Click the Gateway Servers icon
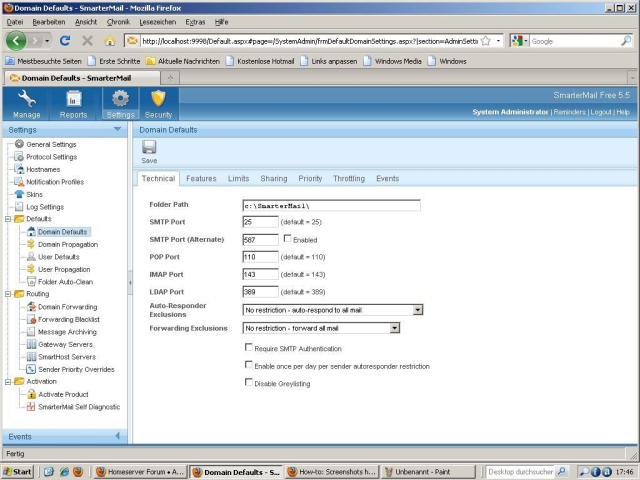640x480 pixels. coord(31,344)
